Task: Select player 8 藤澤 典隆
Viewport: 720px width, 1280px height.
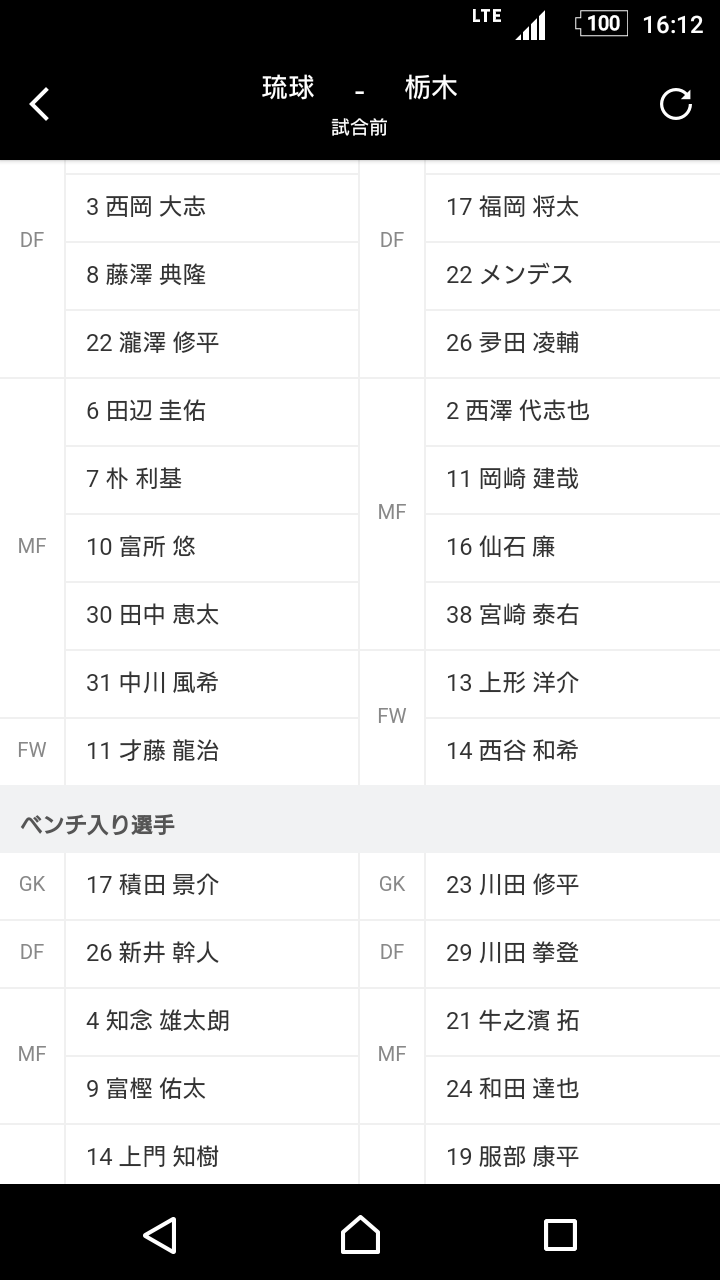Action: [211, 275]
